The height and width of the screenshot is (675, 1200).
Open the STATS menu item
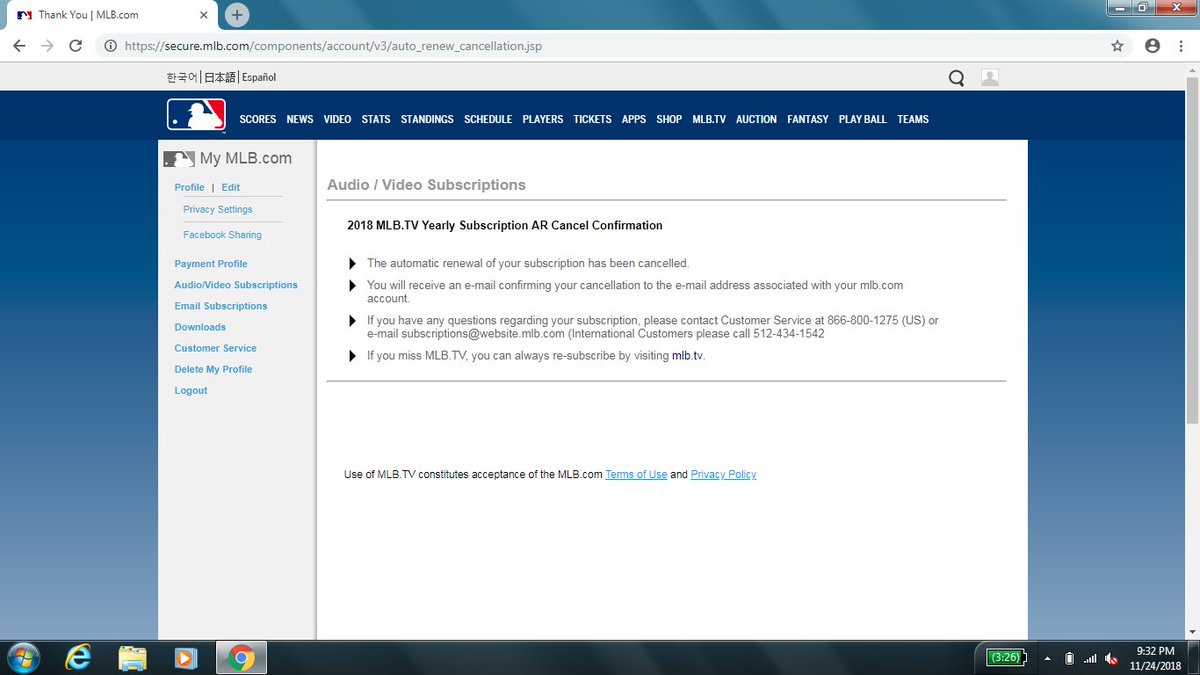point(376,119)
